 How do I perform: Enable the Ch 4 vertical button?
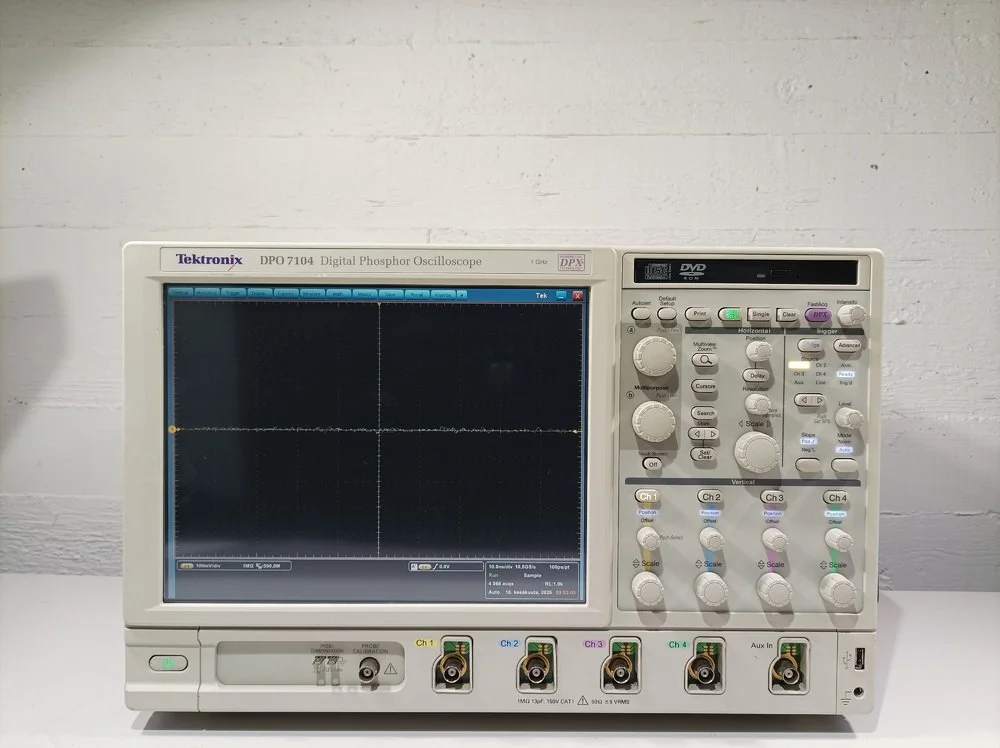(x=836, y=497)
